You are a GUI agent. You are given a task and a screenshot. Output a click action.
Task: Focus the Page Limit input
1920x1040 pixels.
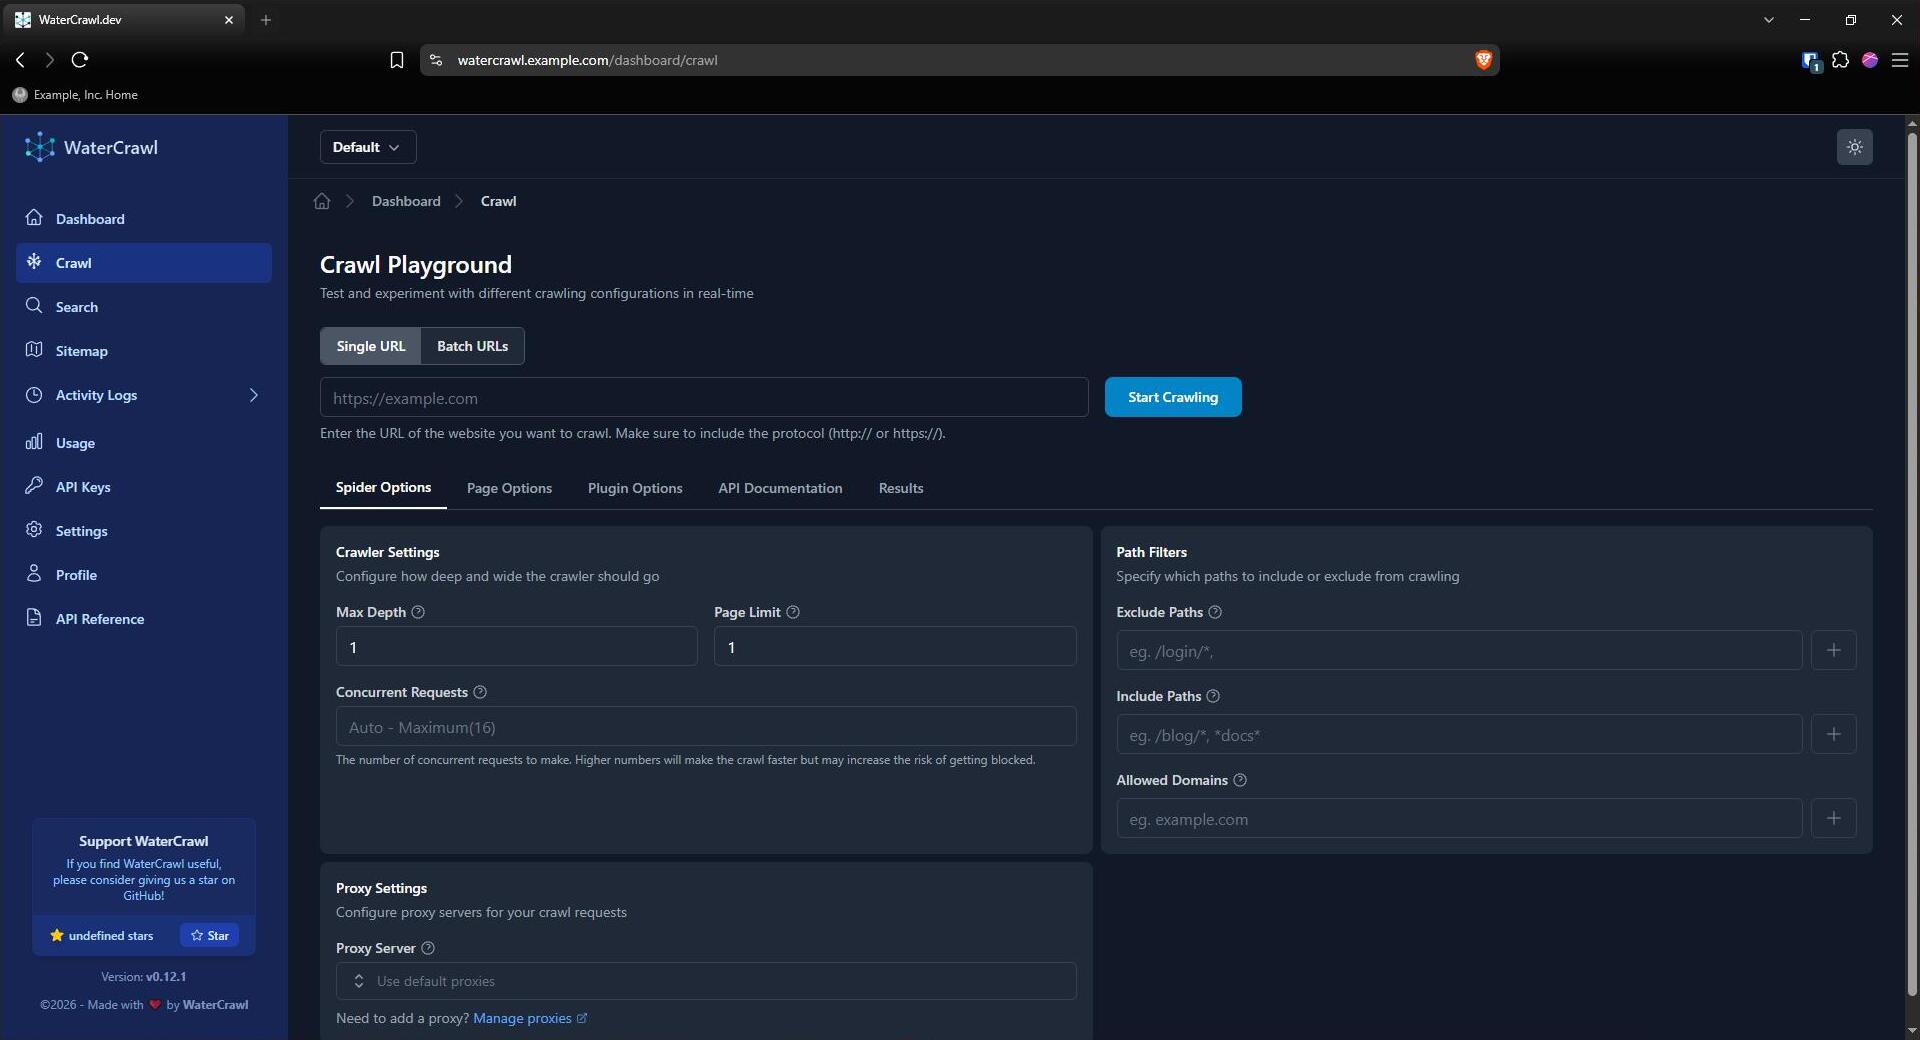(x=895, y=647)
